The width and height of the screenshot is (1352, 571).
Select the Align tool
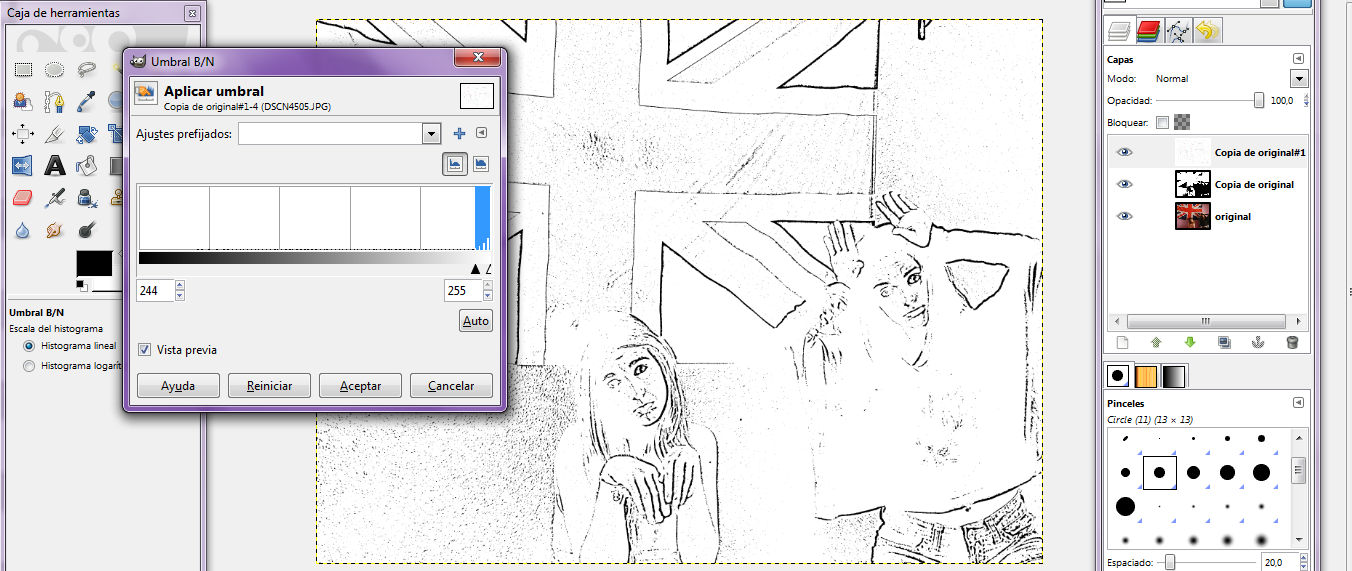coord(23,133)
